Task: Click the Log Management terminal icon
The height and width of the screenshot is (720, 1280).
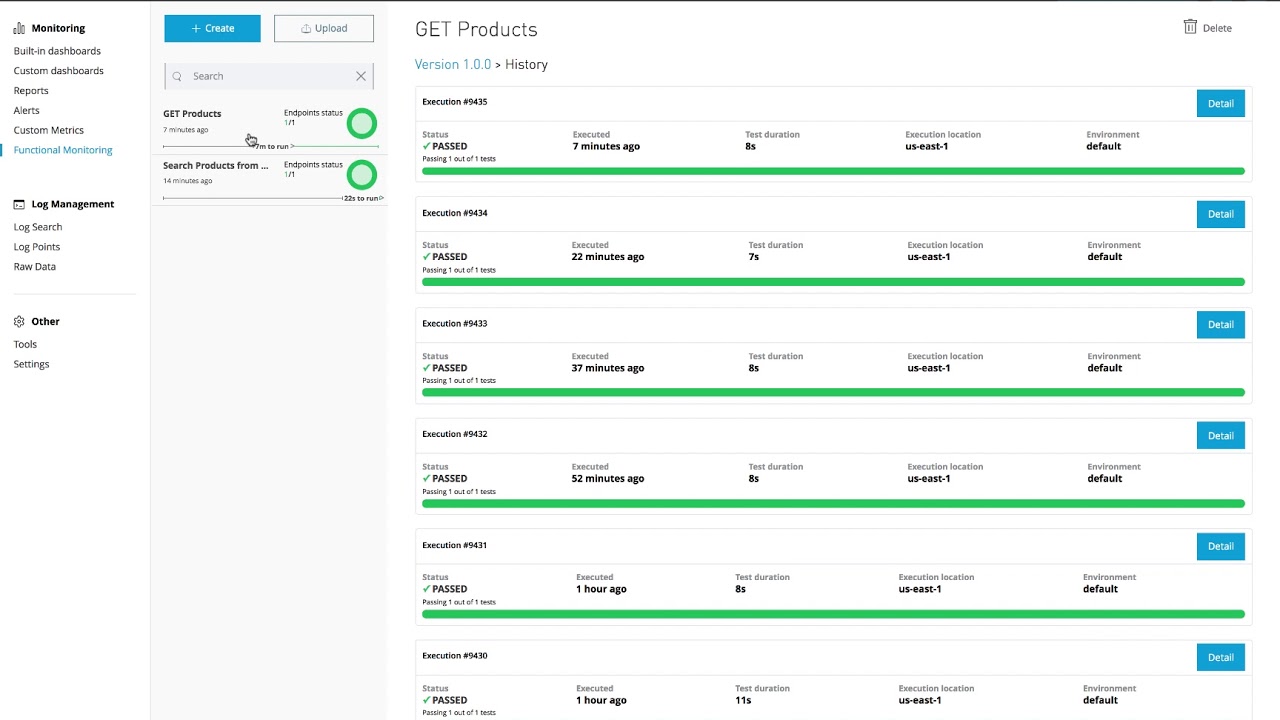Action: (19, 204)
